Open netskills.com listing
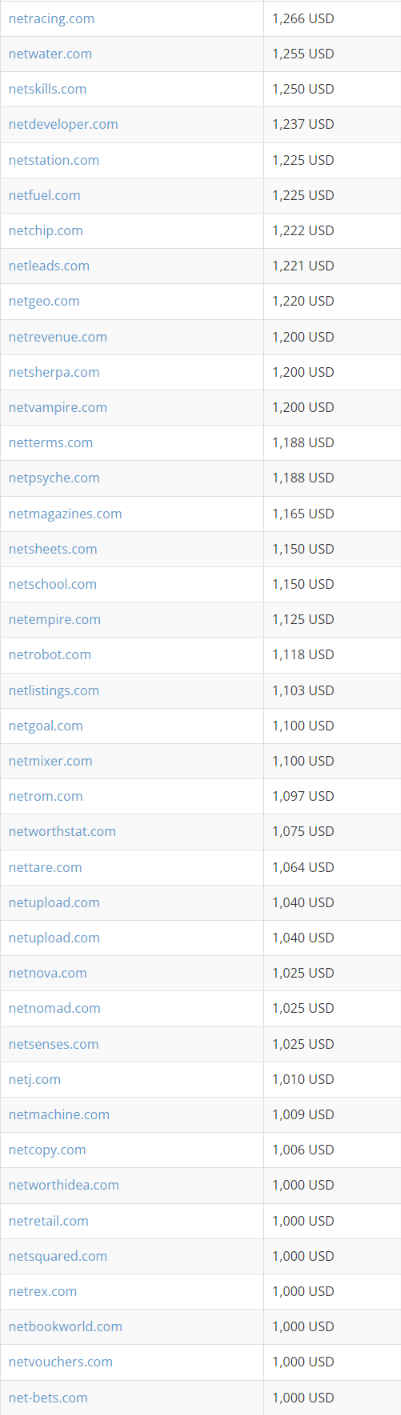The height and width of the screenshot is (1415, 401). point(47,89)
